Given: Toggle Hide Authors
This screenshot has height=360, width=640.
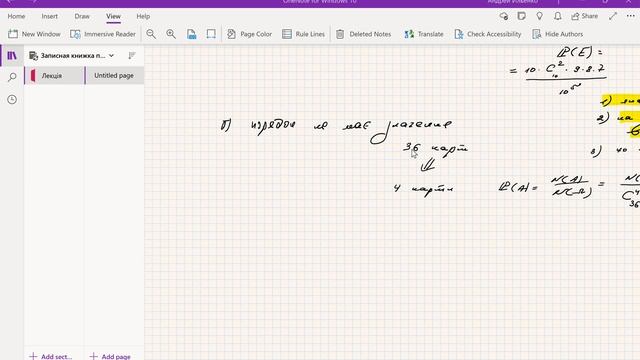Looking at the screenshot, I should [558, 34].
